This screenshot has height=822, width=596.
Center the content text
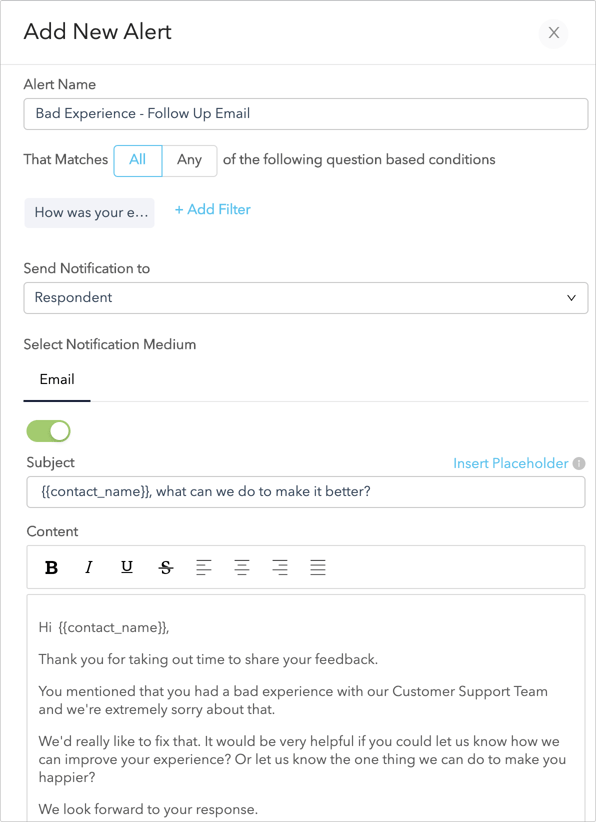(x=242, y=567)
